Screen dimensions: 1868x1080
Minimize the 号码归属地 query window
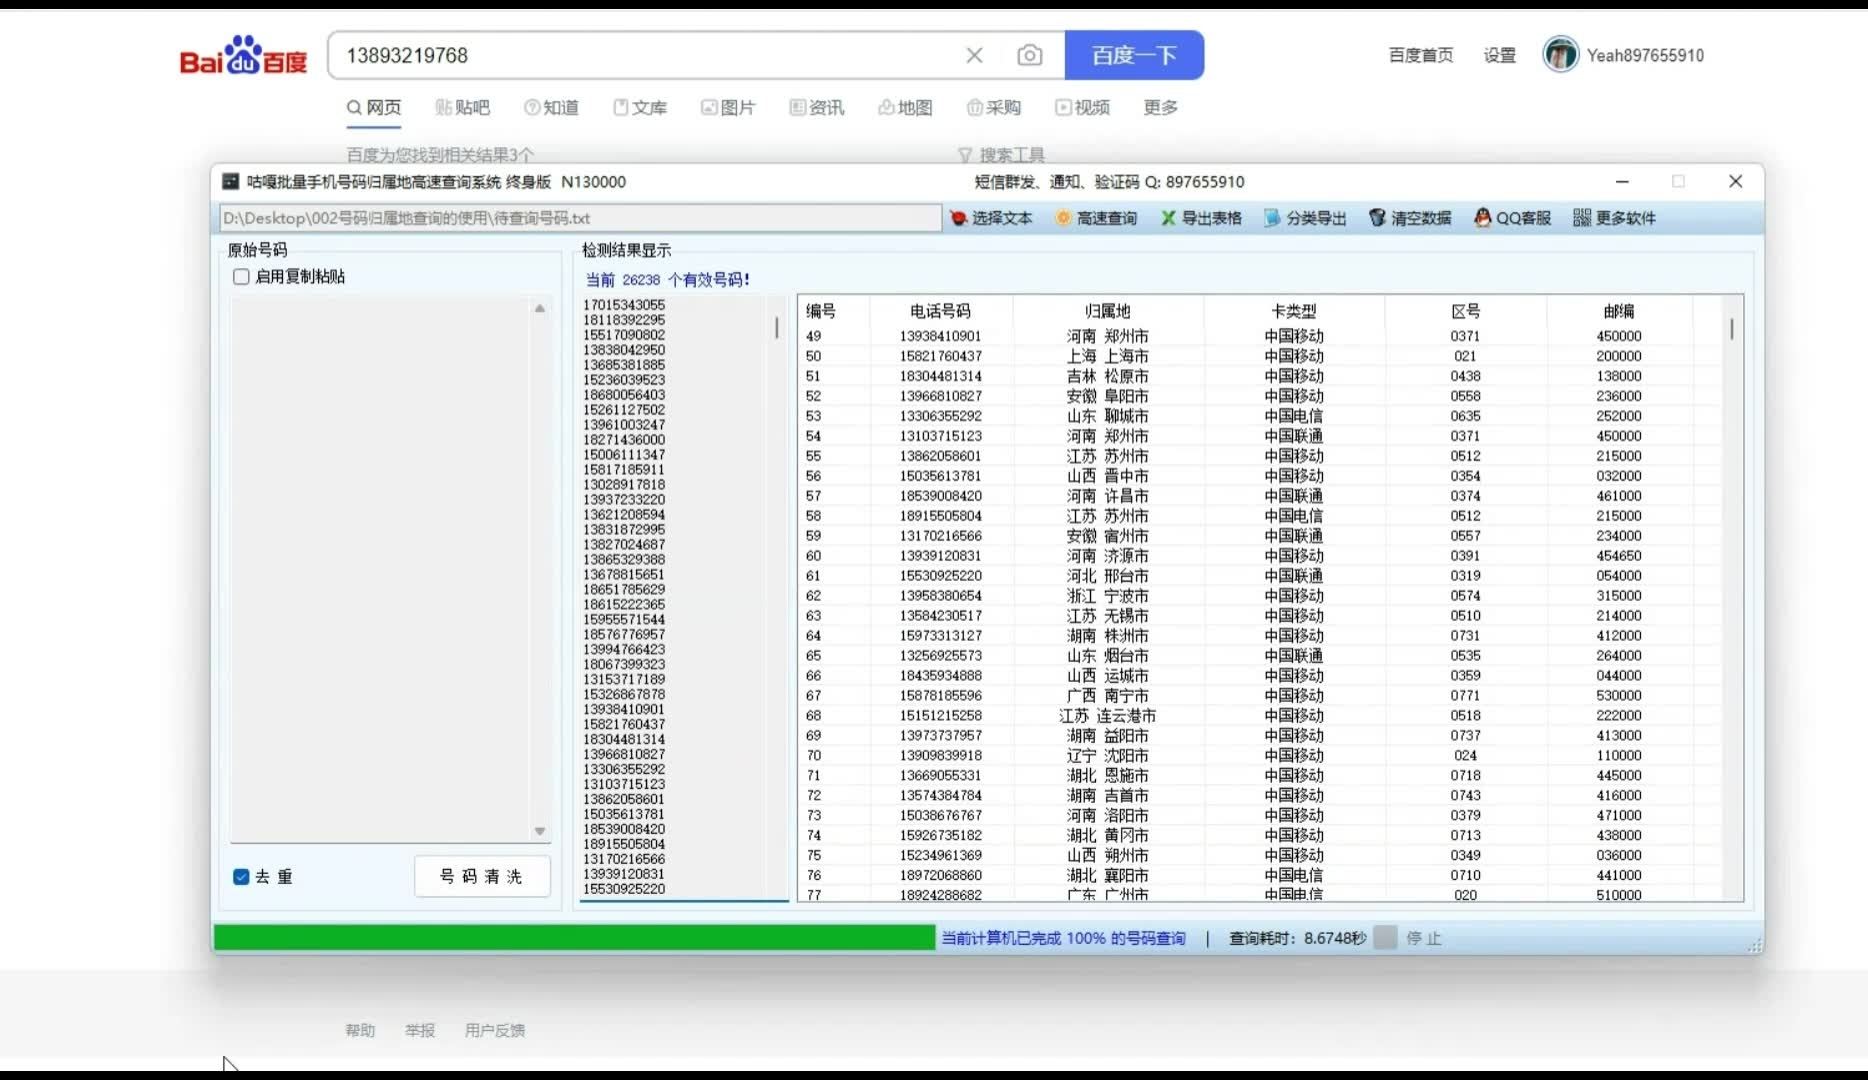pos(1622,181)
